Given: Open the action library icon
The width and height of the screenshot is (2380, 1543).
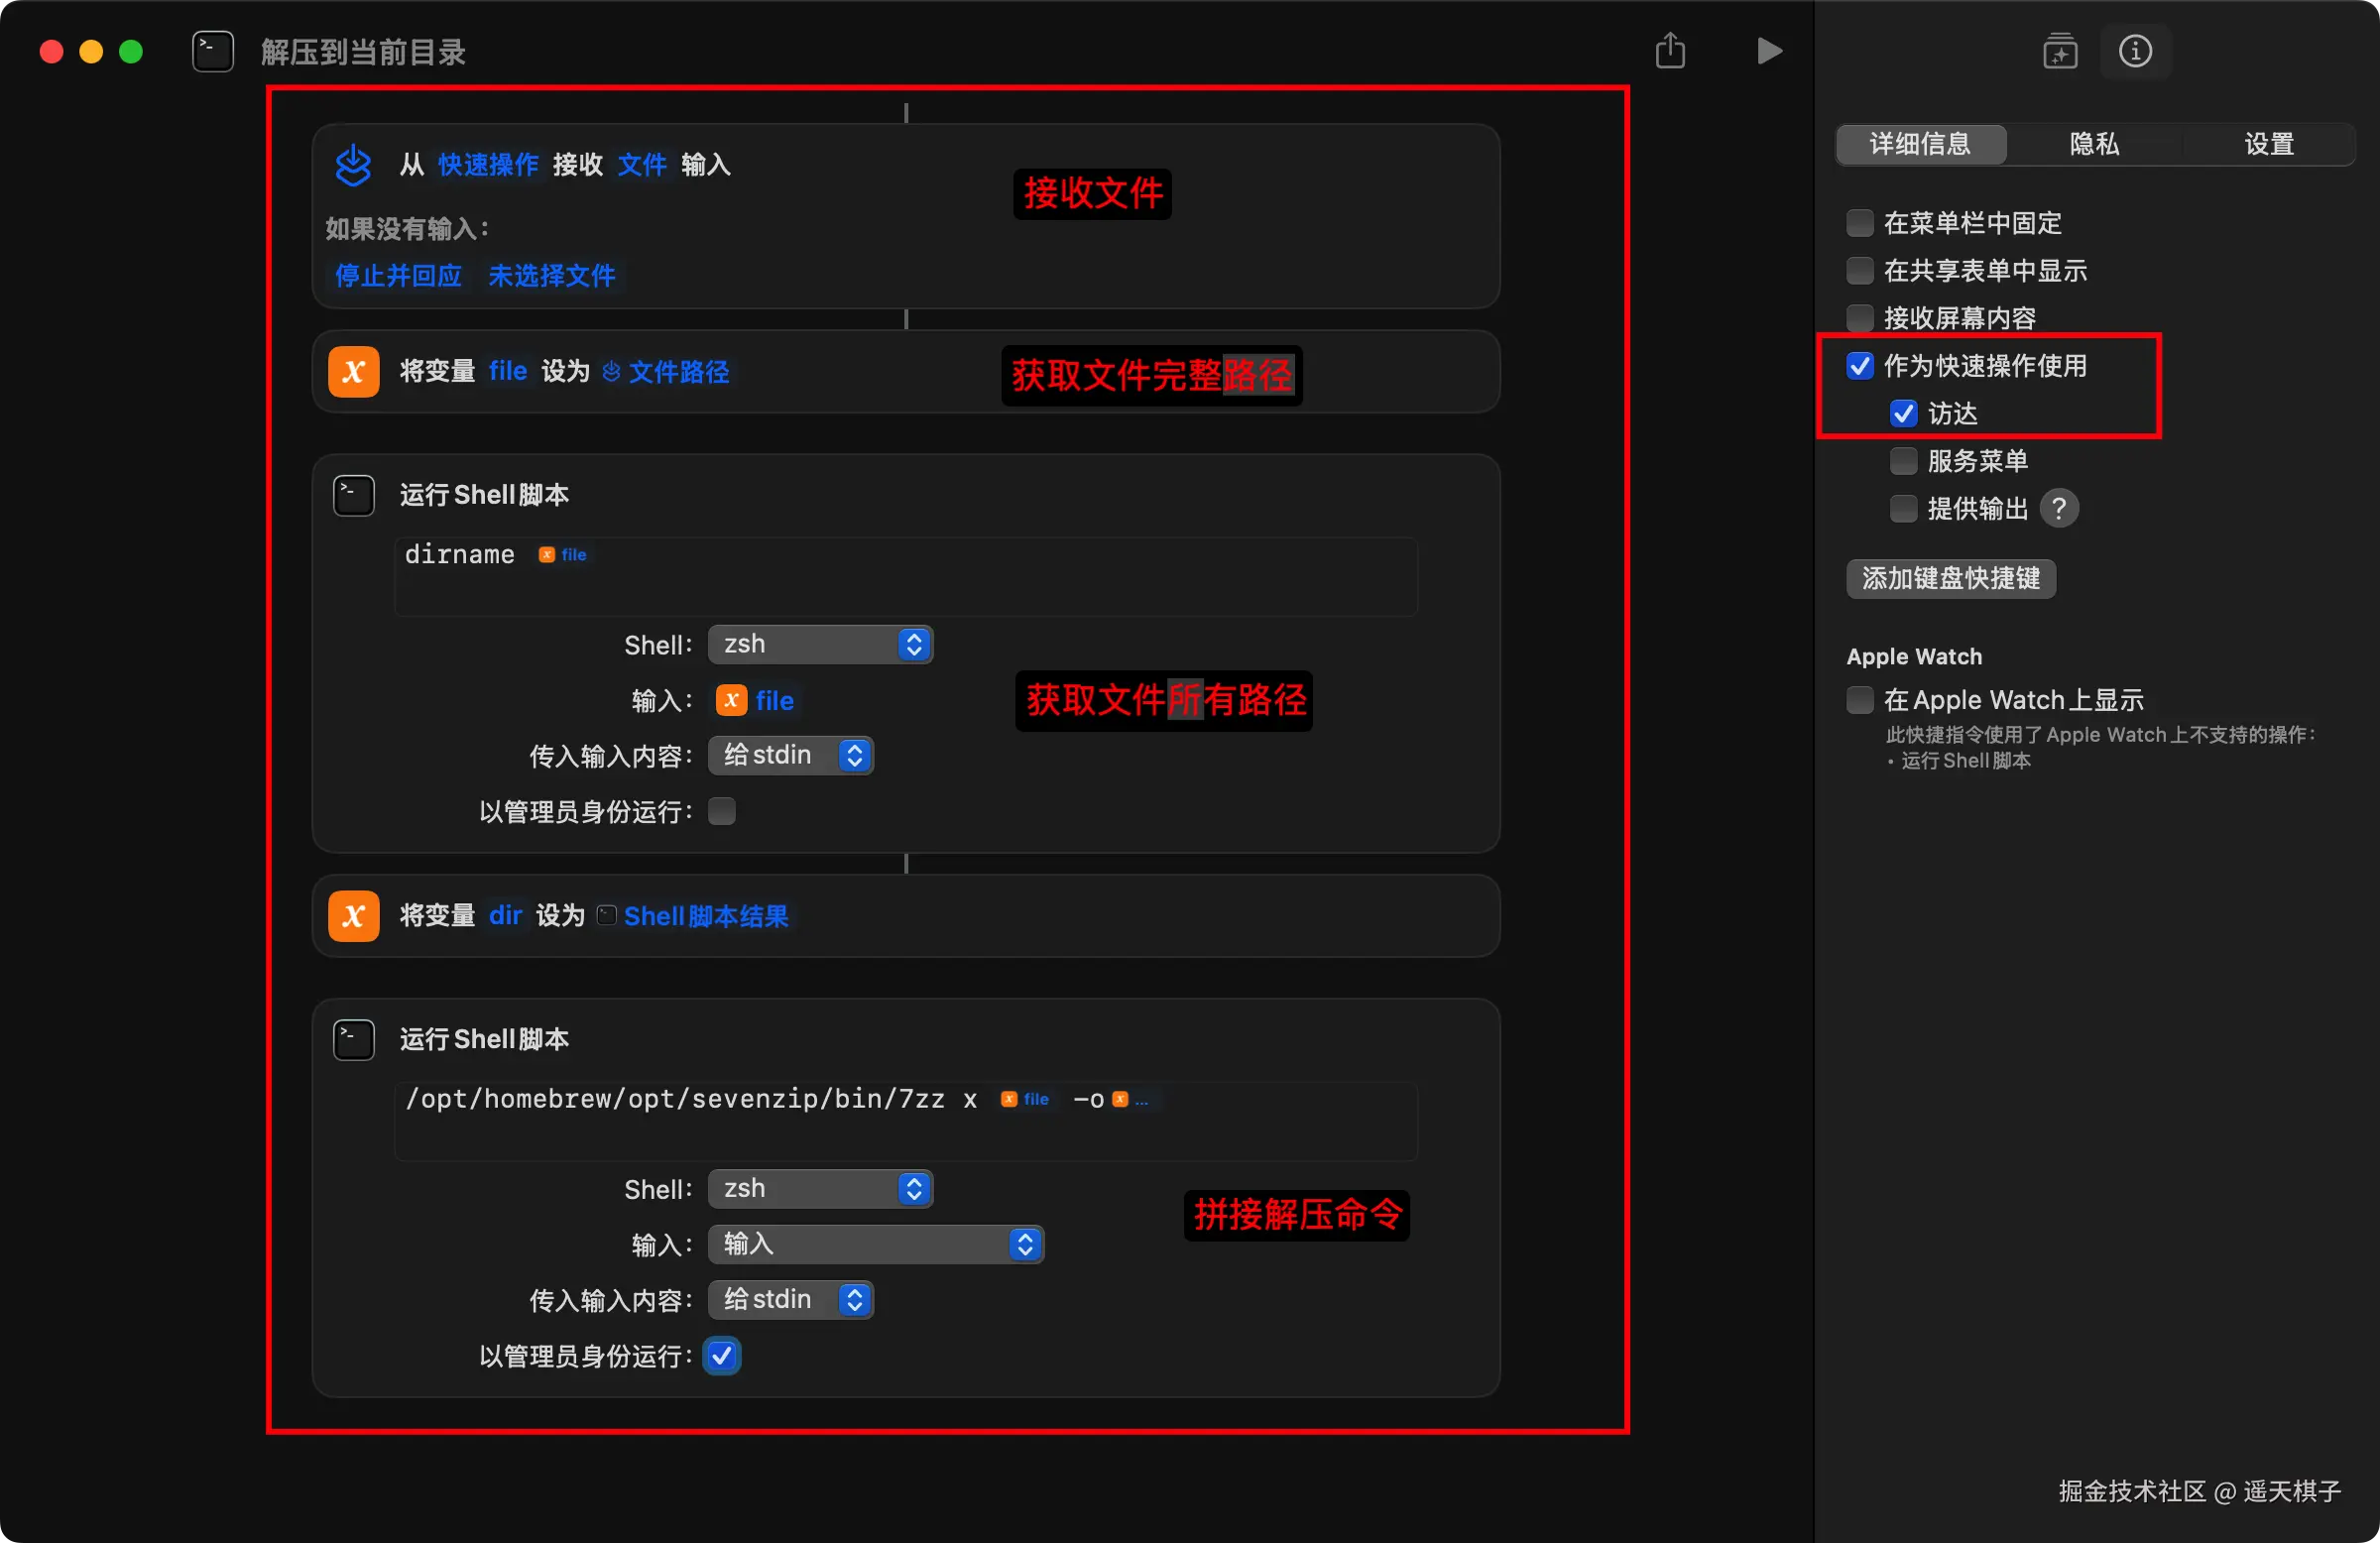Looking at the screenshot, I should (x=2059, y=51).
